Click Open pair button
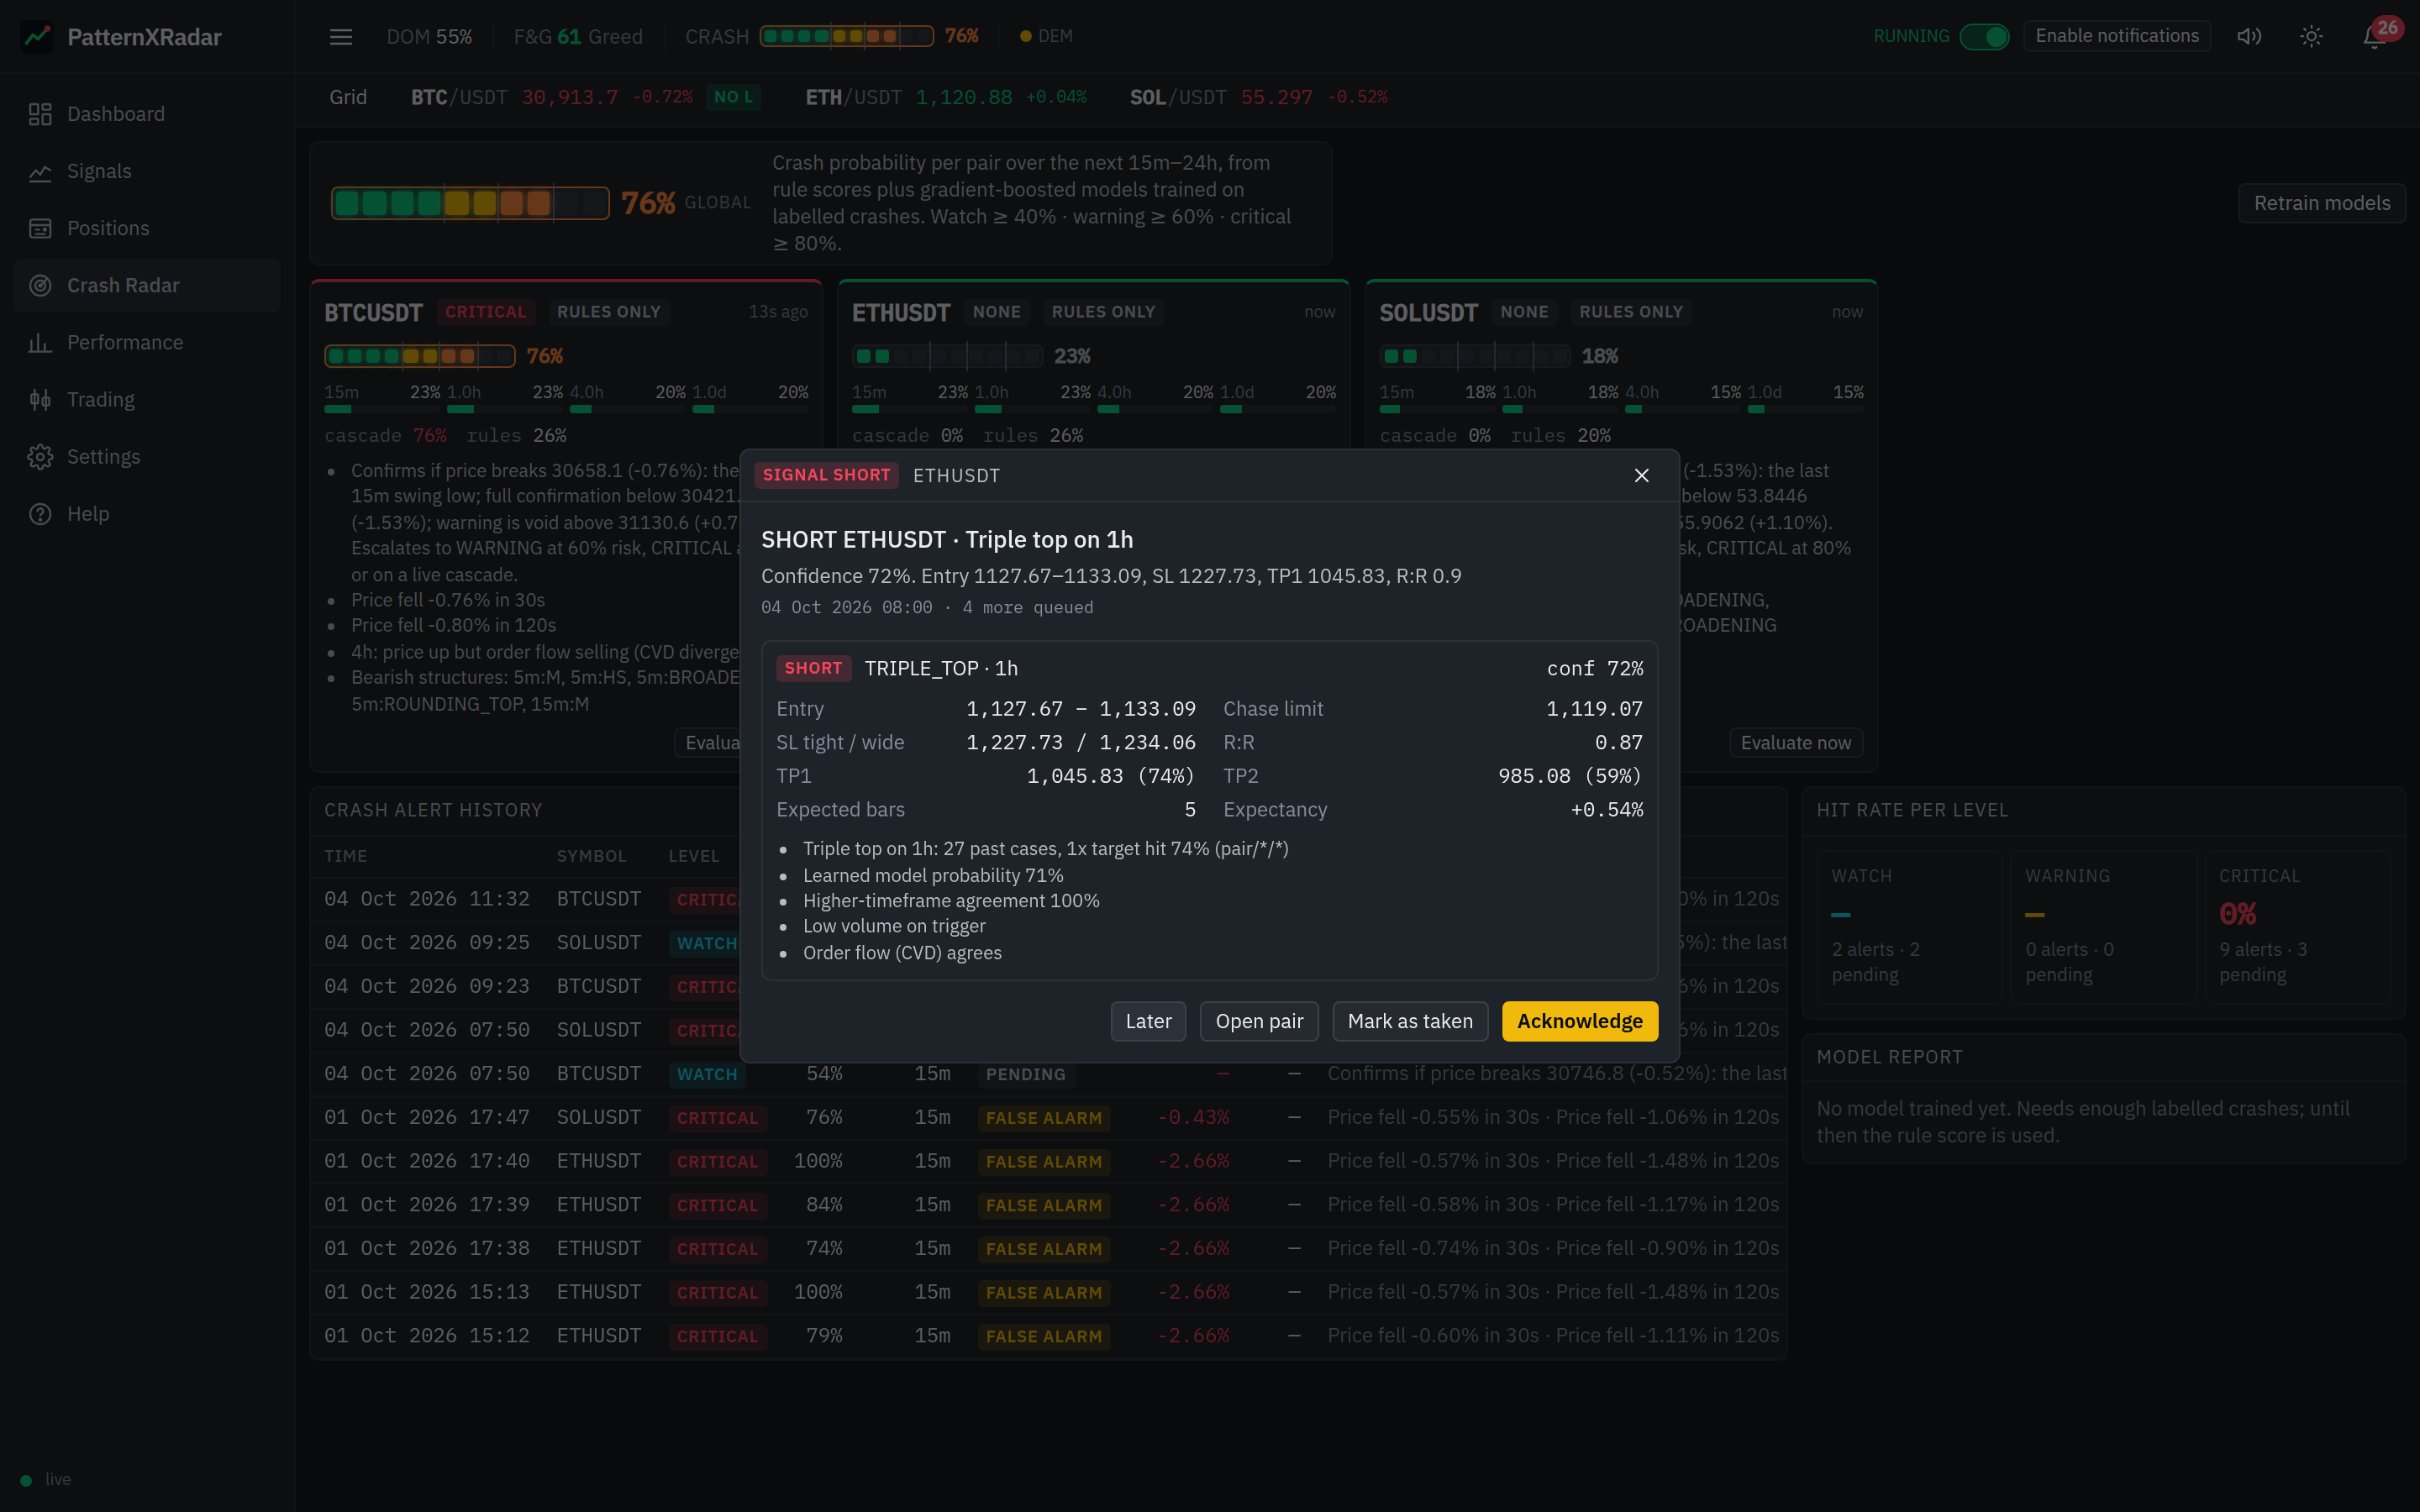 pos(1259,1021)
